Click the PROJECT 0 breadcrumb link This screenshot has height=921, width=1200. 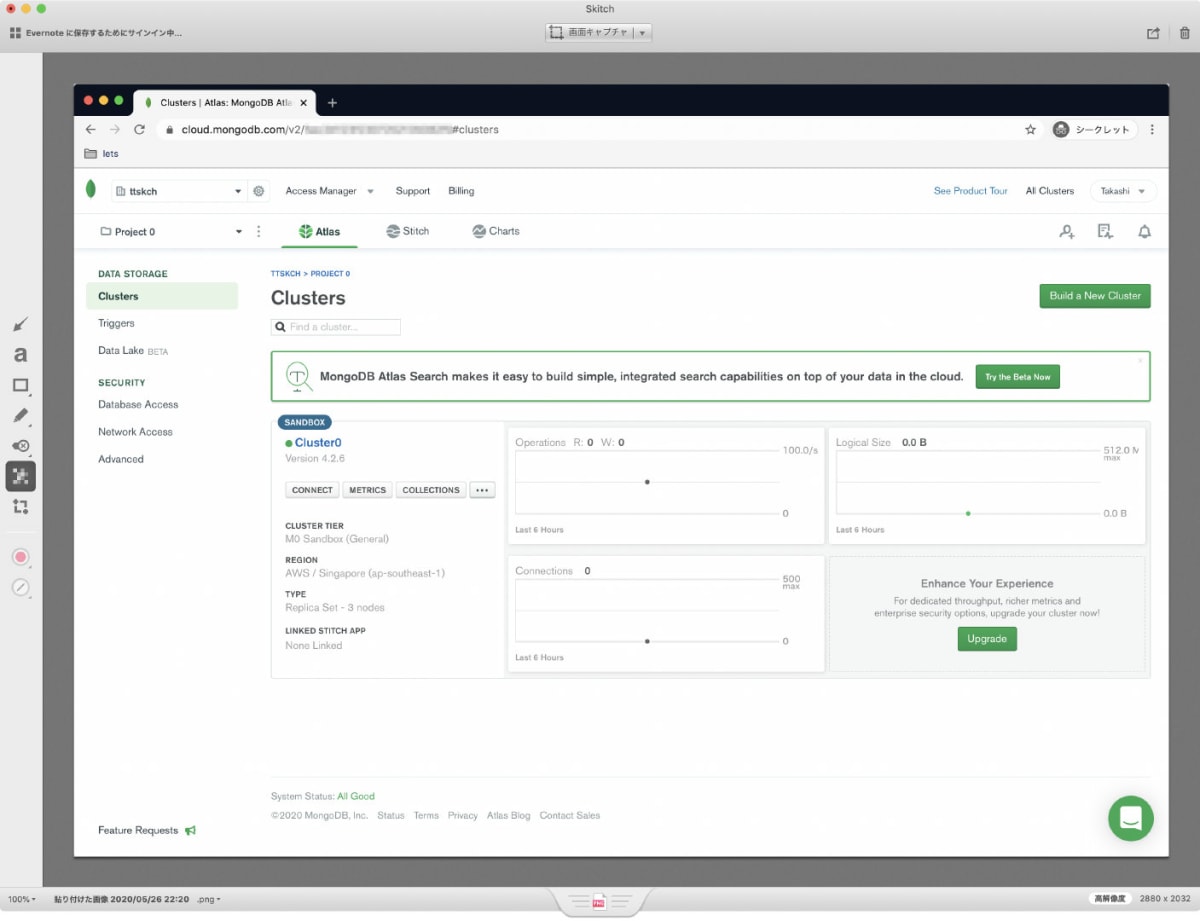tap(330, 273)
